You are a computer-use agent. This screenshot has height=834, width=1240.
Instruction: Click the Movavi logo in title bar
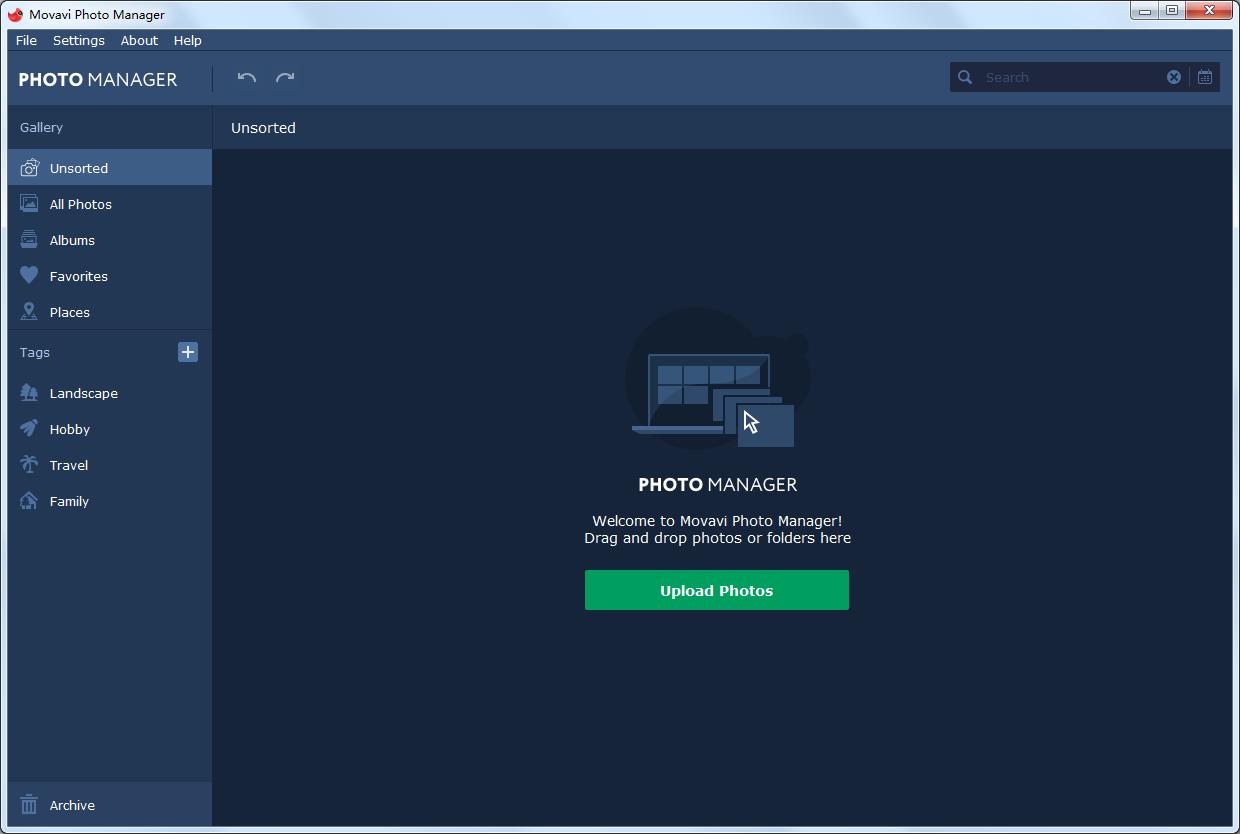tap(16, 14)
